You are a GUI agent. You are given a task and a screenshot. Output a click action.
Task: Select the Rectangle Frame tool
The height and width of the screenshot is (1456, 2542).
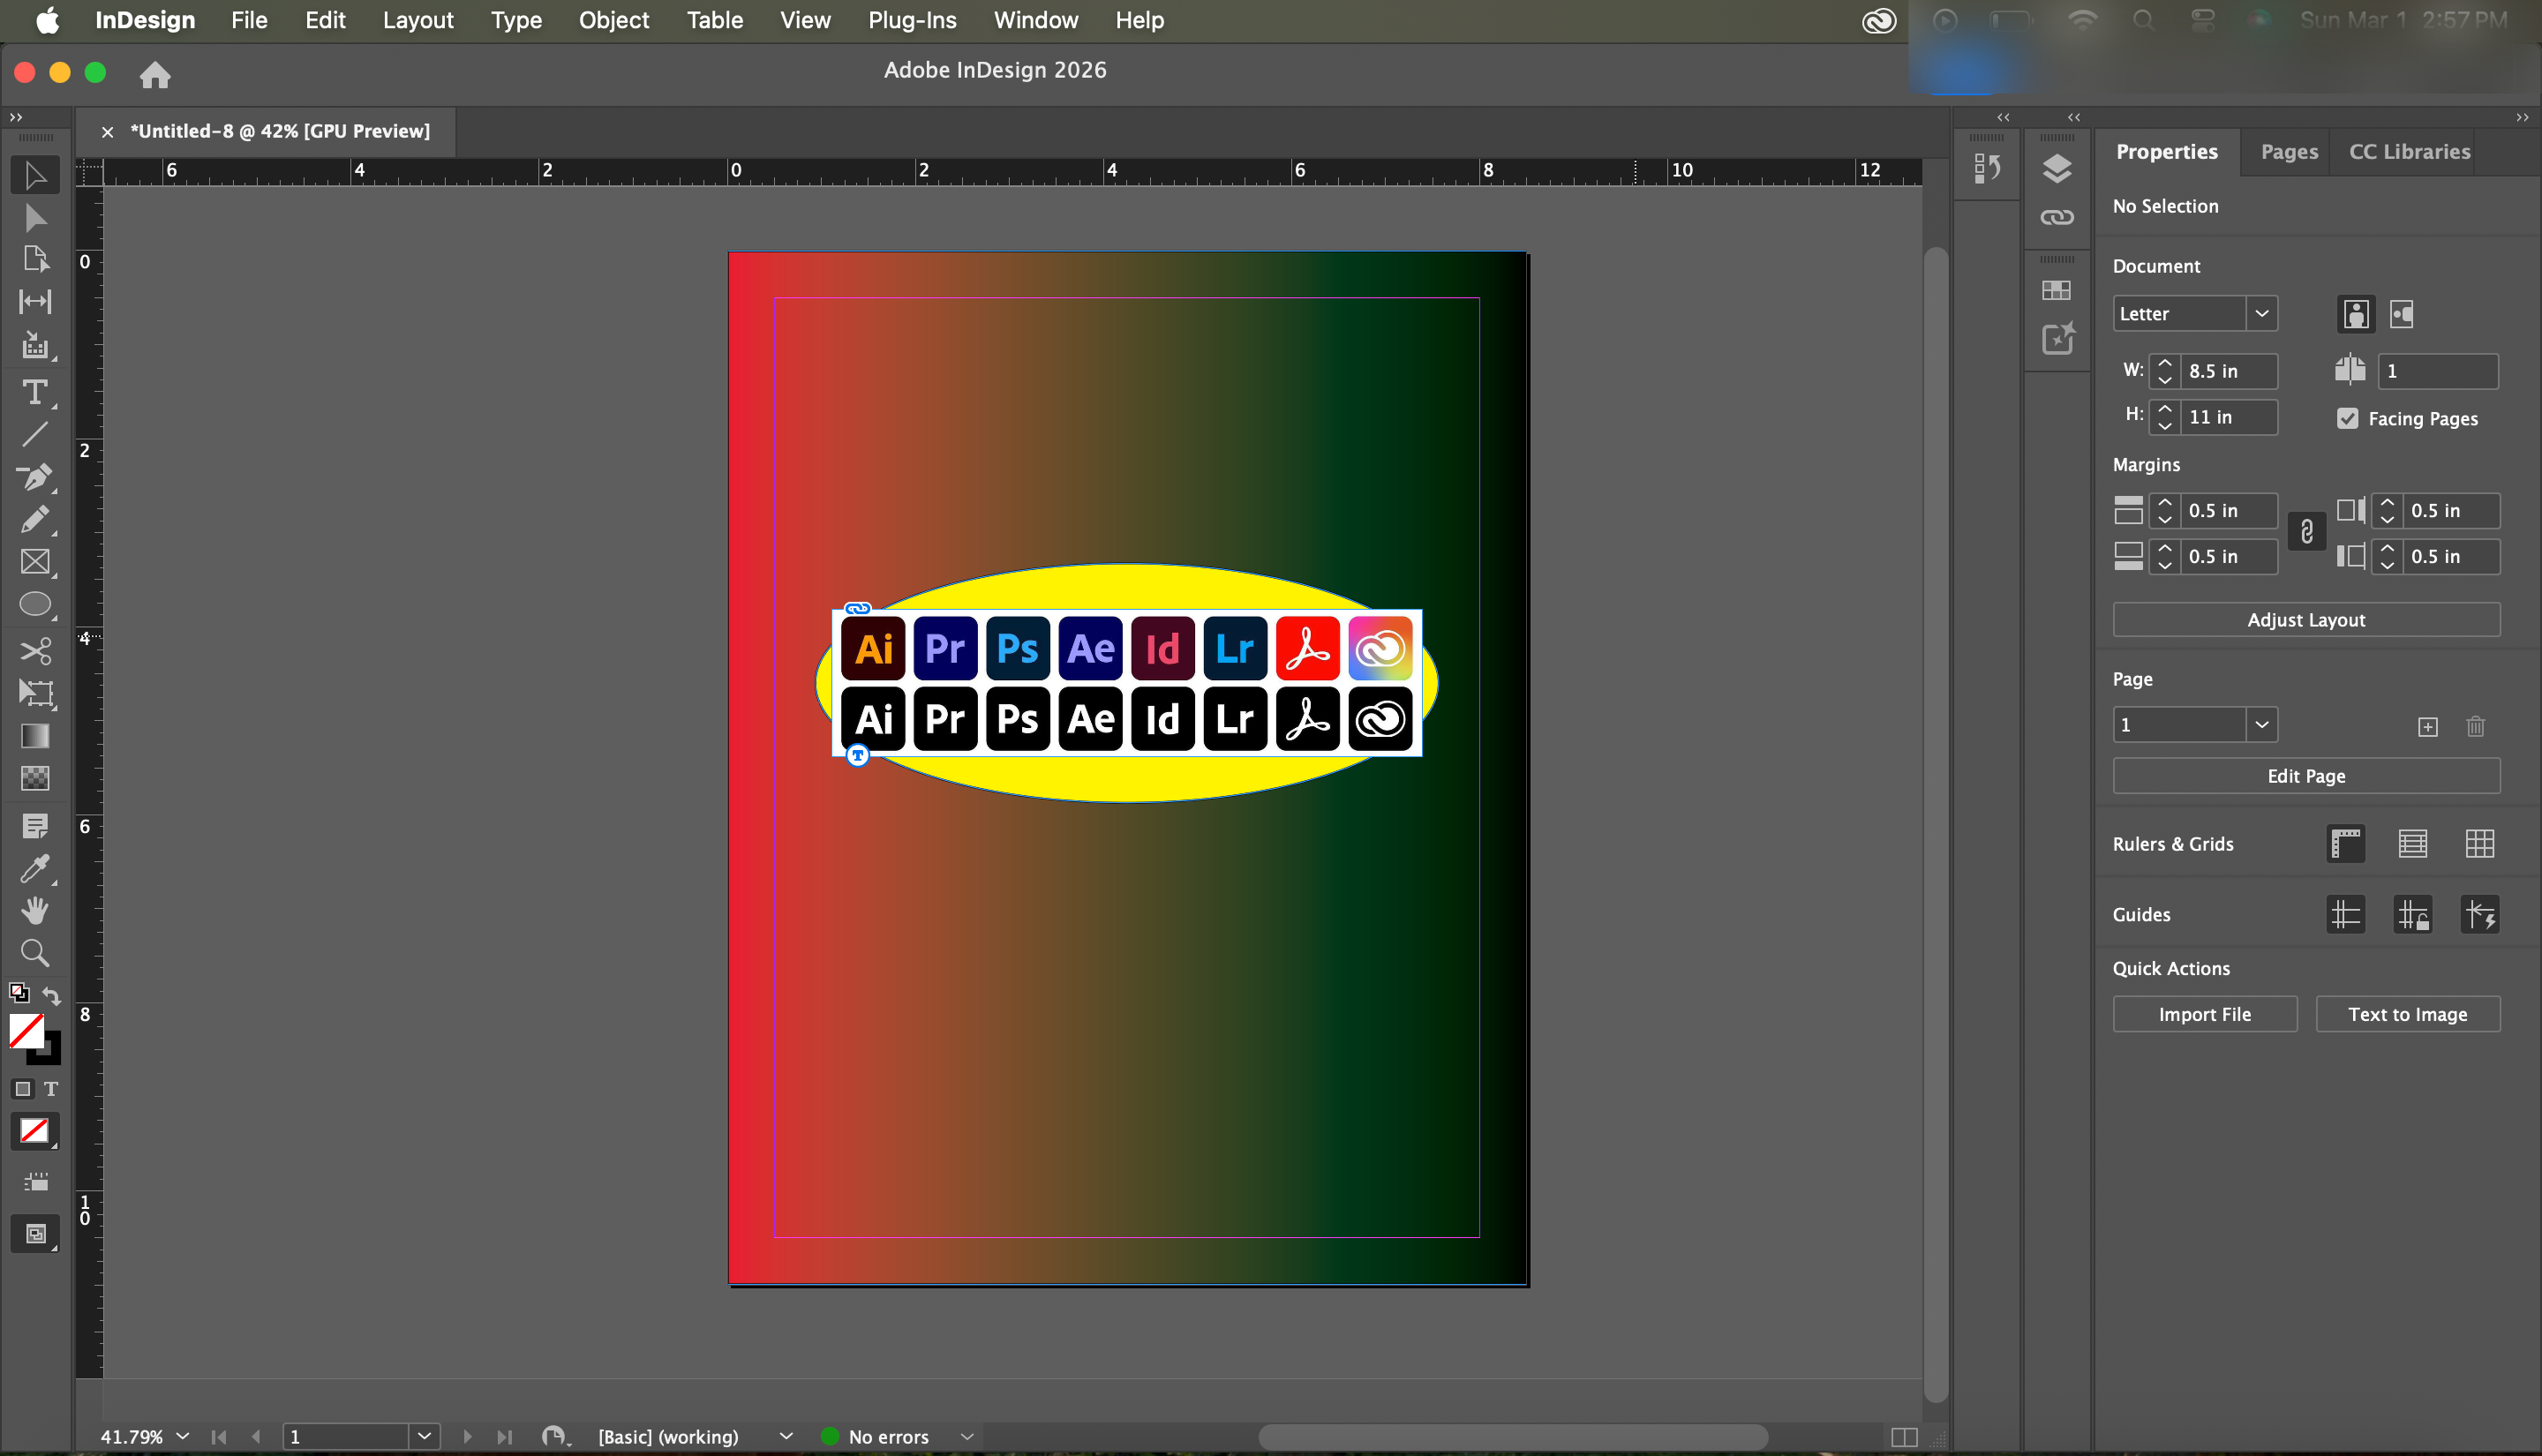(35, 562)
